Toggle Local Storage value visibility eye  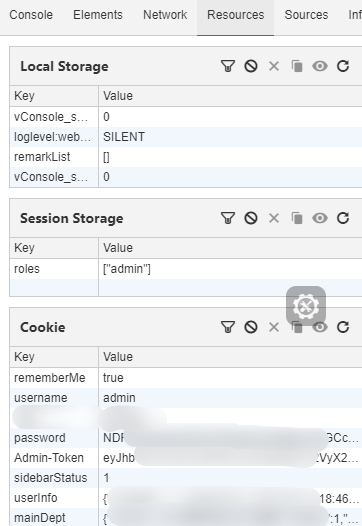click(320, 66)
